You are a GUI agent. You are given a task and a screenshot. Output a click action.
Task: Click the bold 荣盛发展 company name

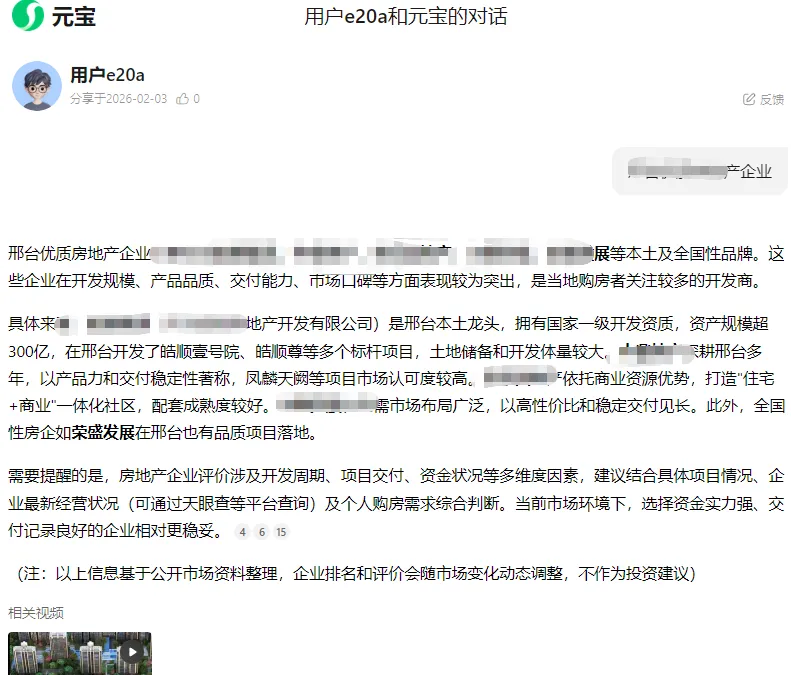pyautogui.click(x=103, y=432)
